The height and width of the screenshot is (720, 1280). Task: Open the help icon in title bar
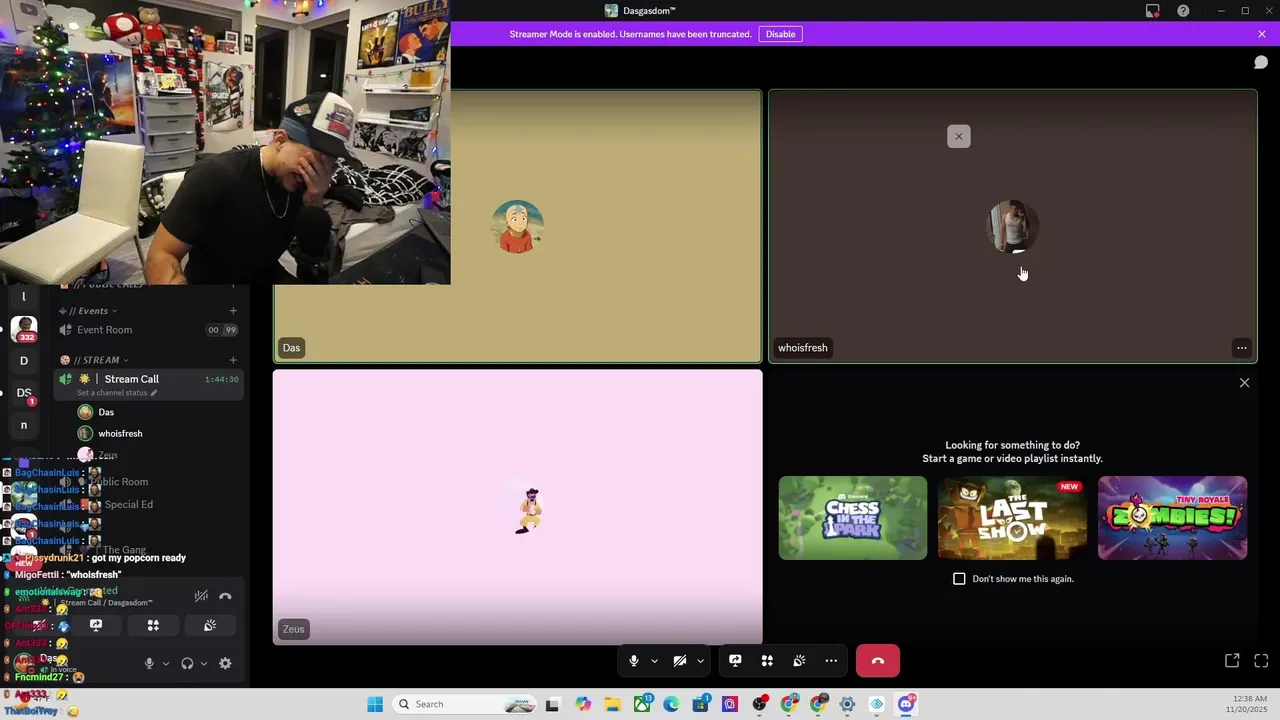pos(1183,11)
